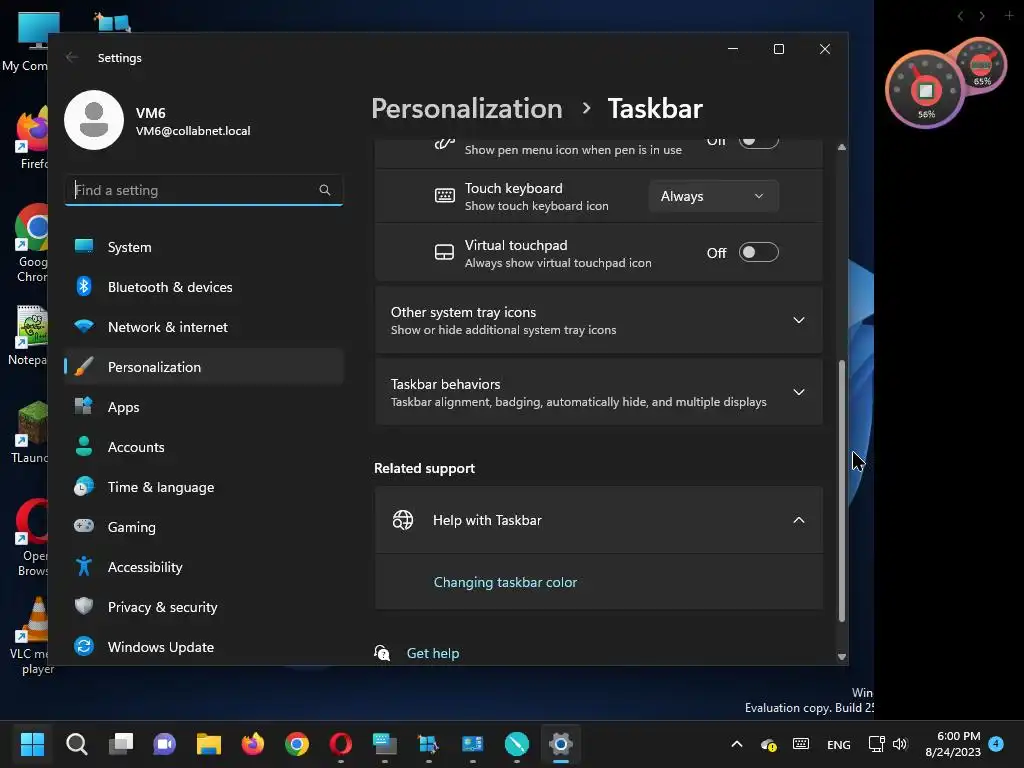Image resolution: width=1024 pixels, height=768 pixels.
Task: Open the Windows Start menu
Action: coord(32,744)
